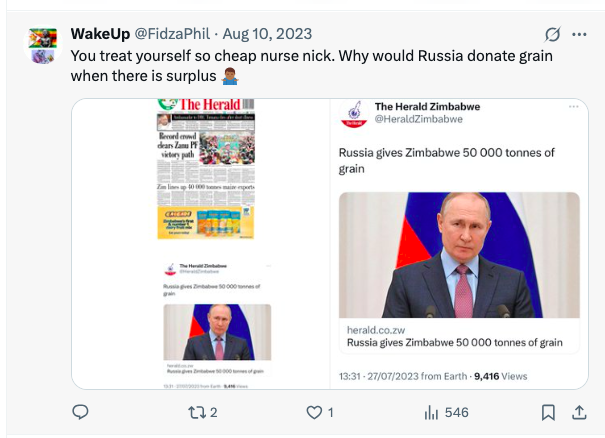Open the tweet's three-dot more menu
The image size is (605, 438).
pyautogui.click(x=579, y=34)
